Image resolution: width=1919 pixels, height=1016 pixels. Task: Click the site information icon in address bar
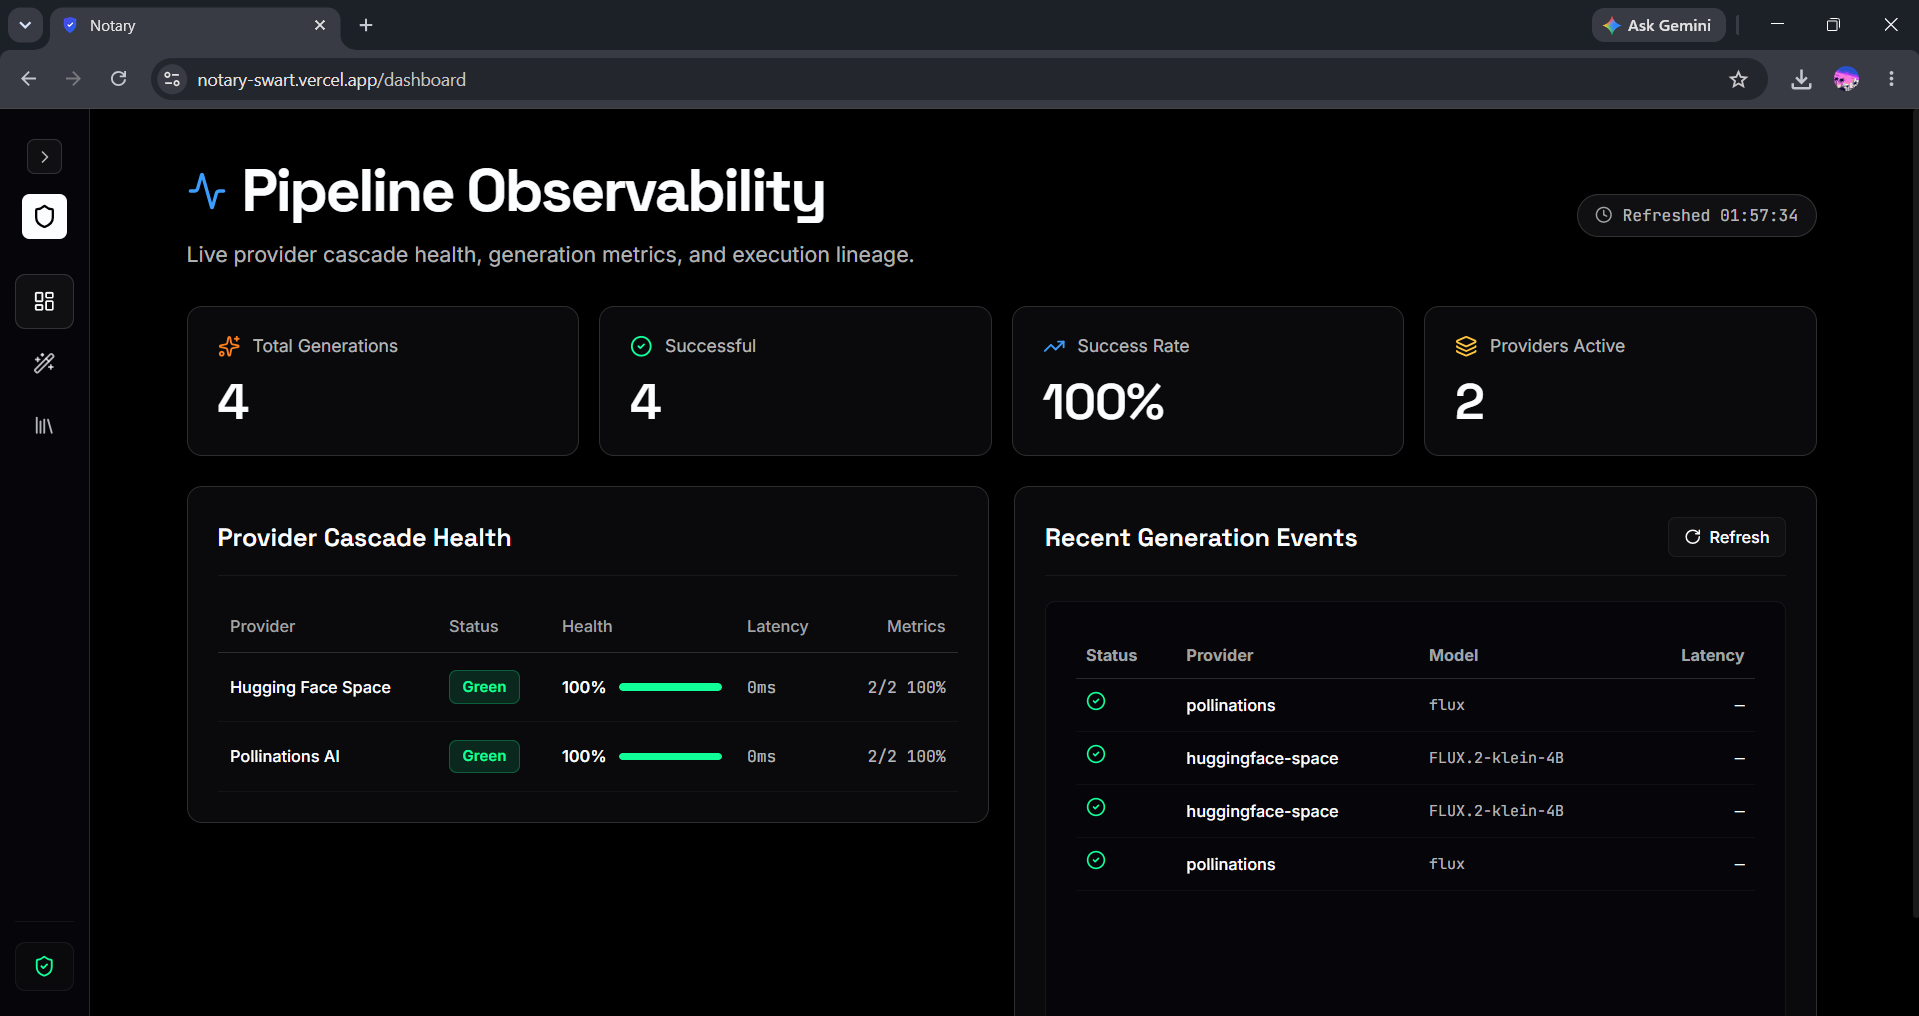pyautogui.click(x=172, y=79)
